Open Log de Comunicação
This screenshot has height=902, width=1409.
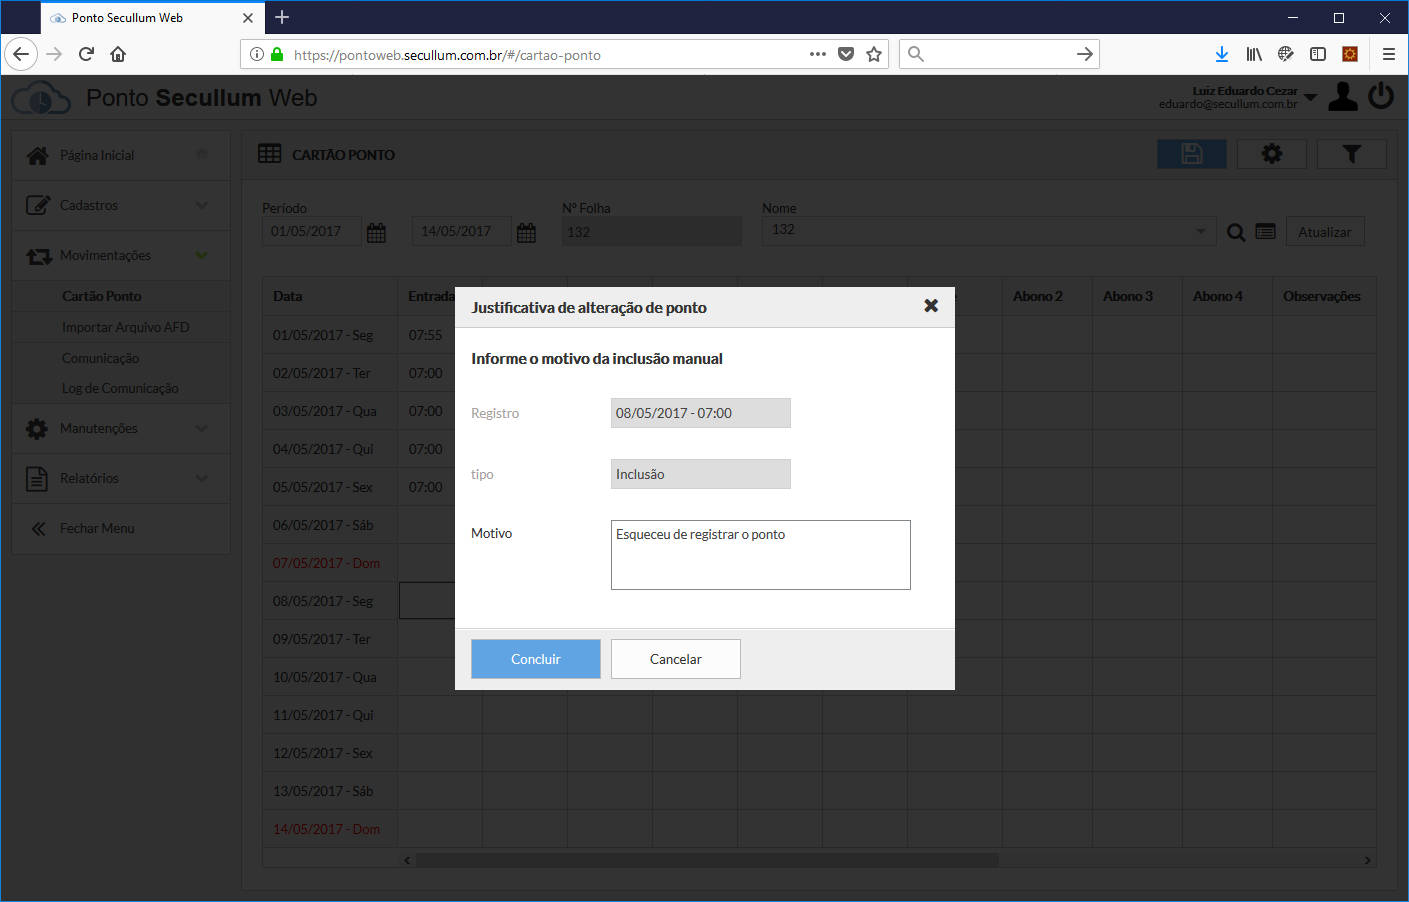click(120, 388)
